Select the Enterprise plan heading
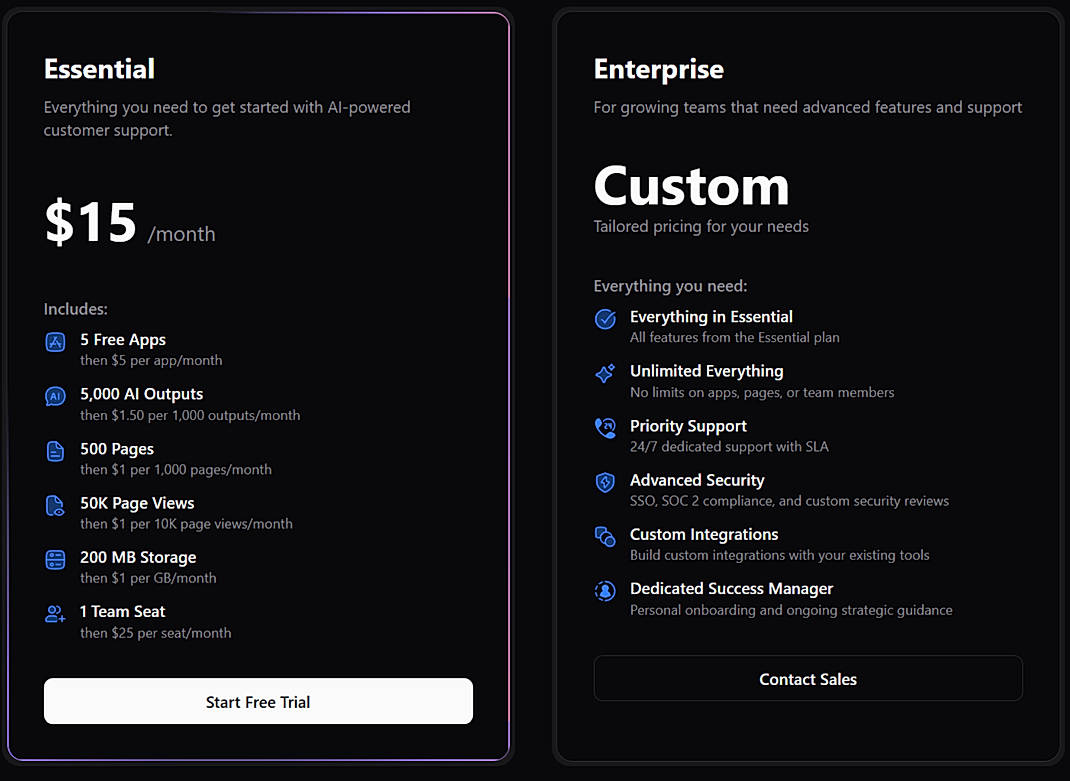Image resolution: width=1070 pixels, height=781 pixels. (658, 70)
